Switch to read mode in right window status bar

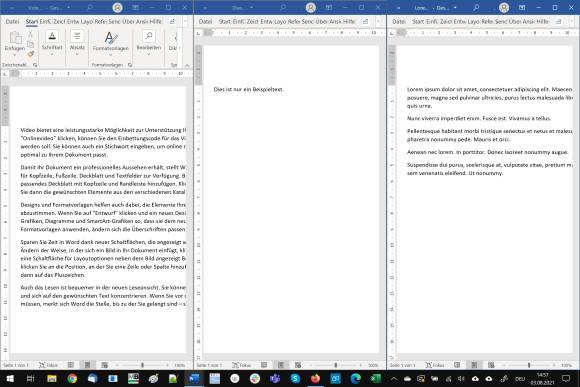[x=457, y=365]
